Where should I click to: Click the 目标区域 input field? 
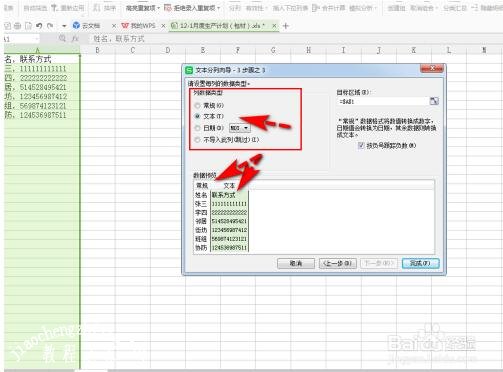click(383, 101)
